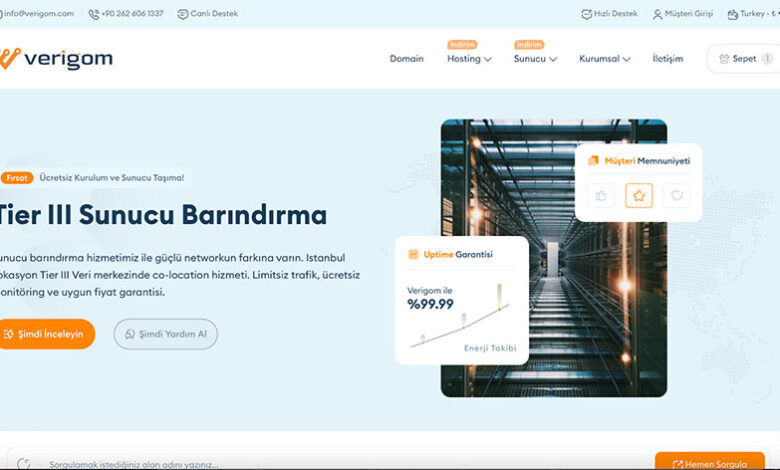Click the info@verigom.com email link
Screen dimensions: 780x470
tap(38, 14)
